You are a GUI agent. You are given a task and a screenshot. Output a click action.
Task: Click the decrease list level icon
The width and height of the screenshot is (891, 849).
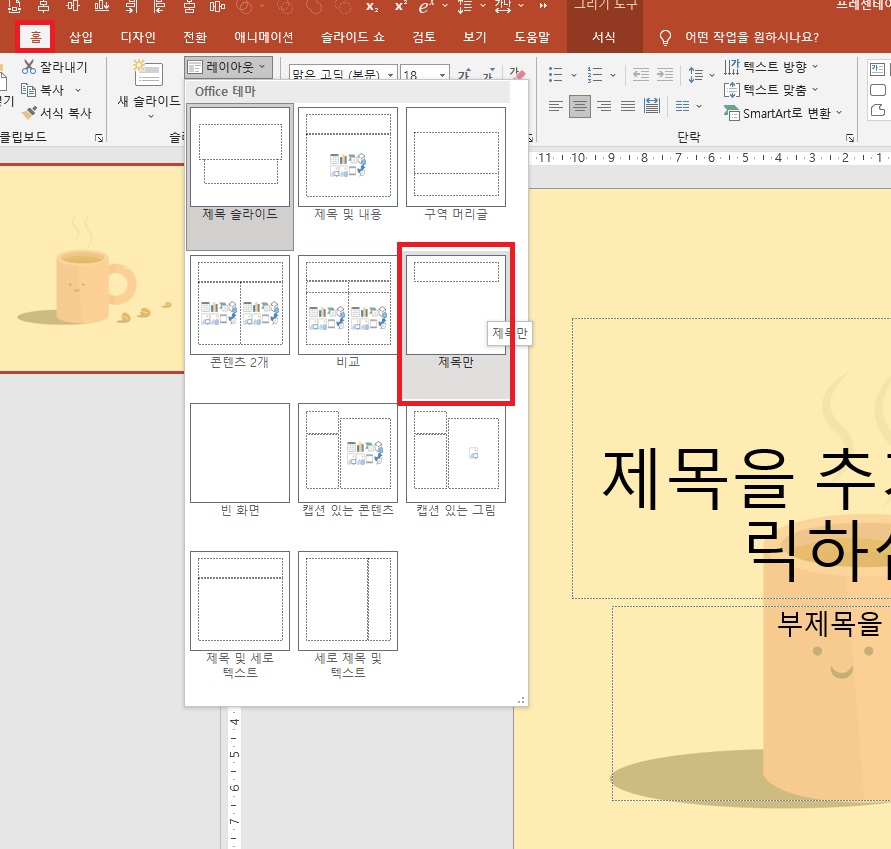[640, 74]
